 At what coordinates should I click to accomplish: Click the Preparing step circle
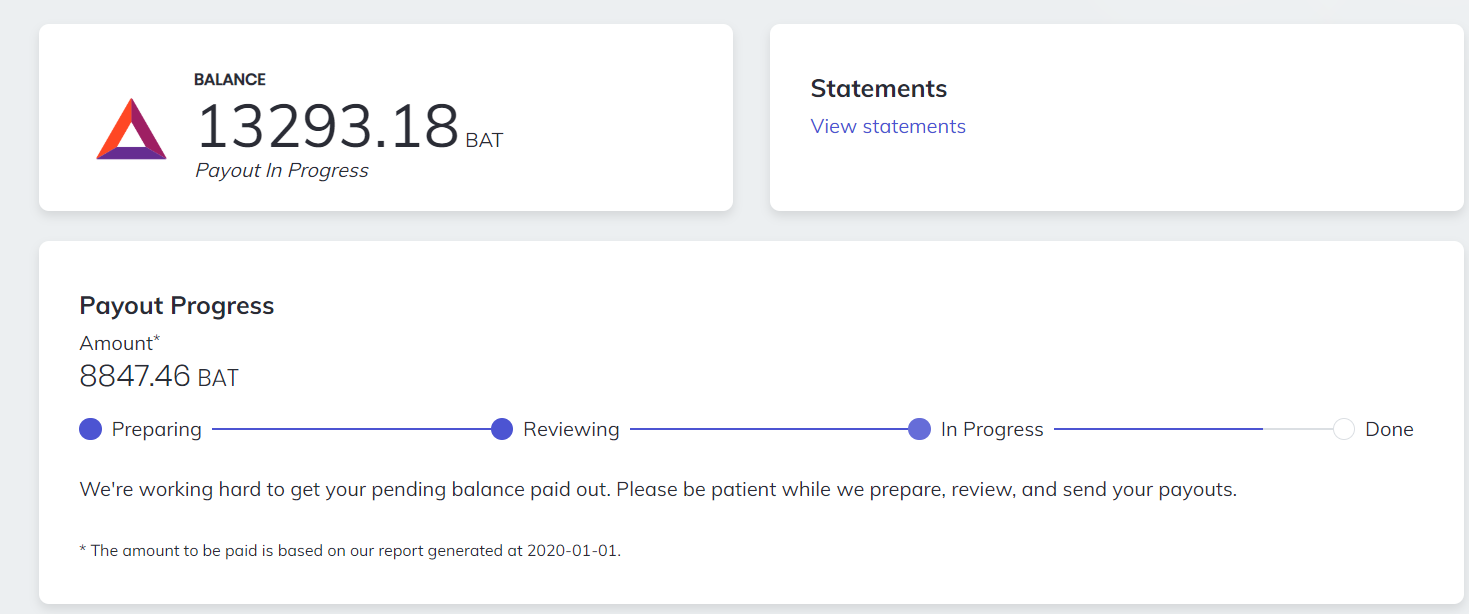pos(91,429)
